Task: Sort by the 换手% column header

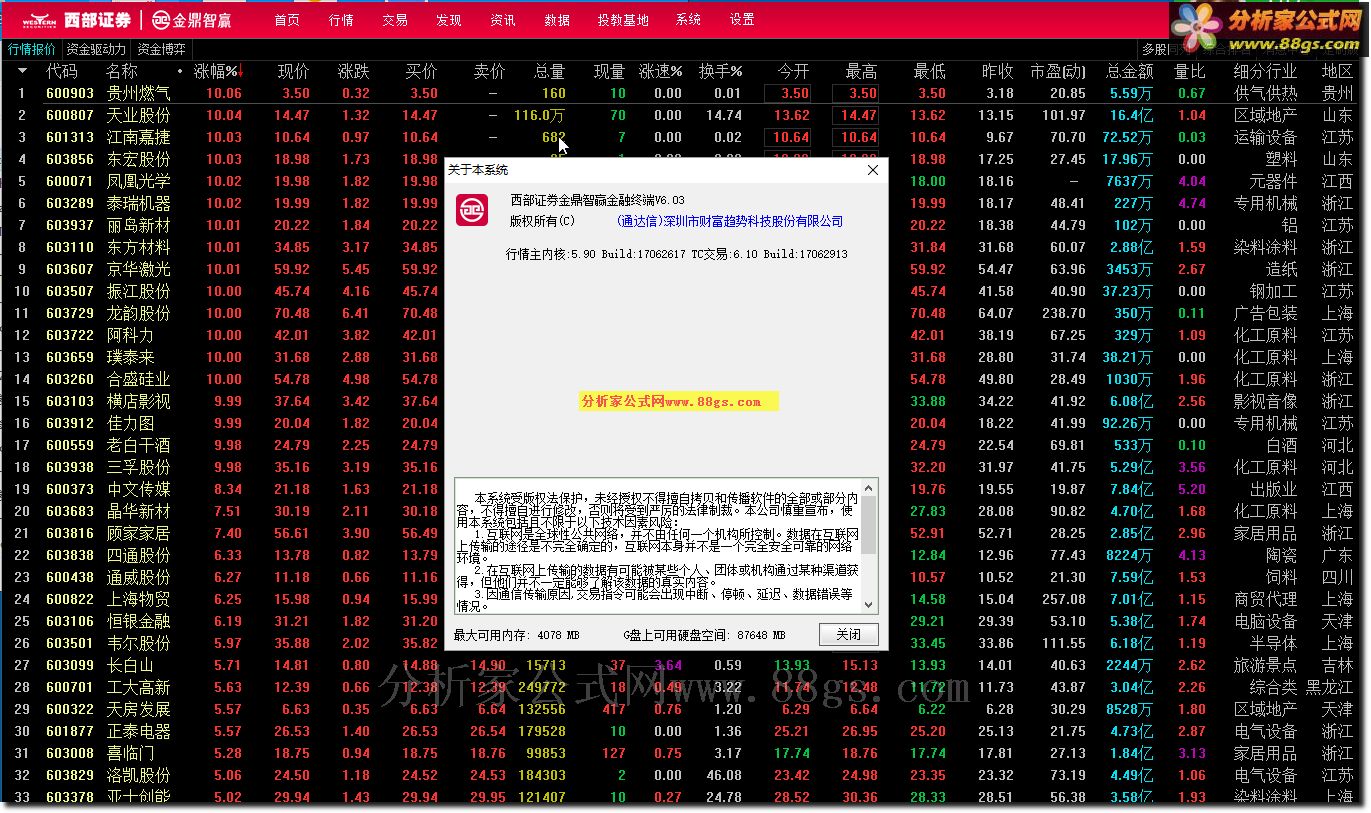Action: (x=721, y=71)
